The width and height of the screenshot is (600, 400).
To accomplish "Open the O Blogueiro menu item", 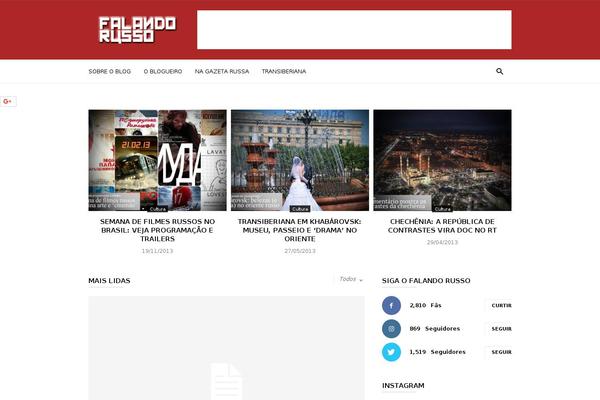I will coord(163,72).
